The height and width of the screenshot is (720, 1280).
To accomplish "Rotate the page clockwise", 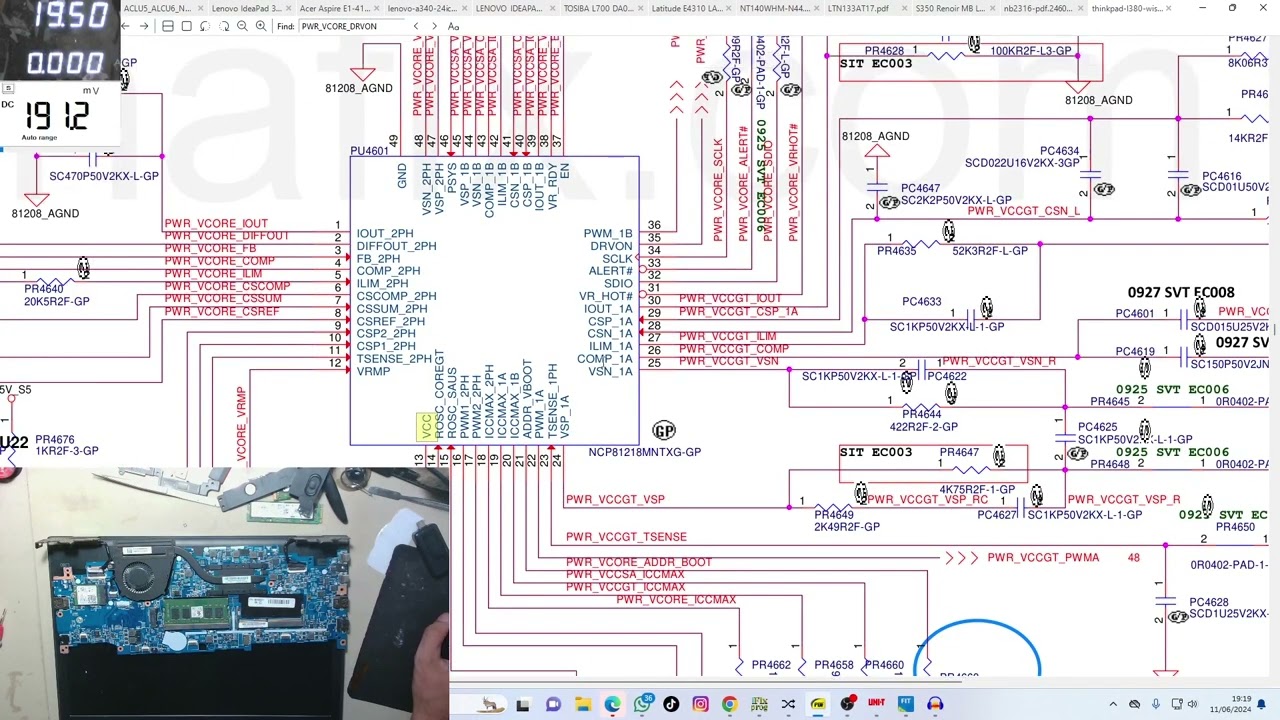I will pyautogui.click(x=224, y=26).
